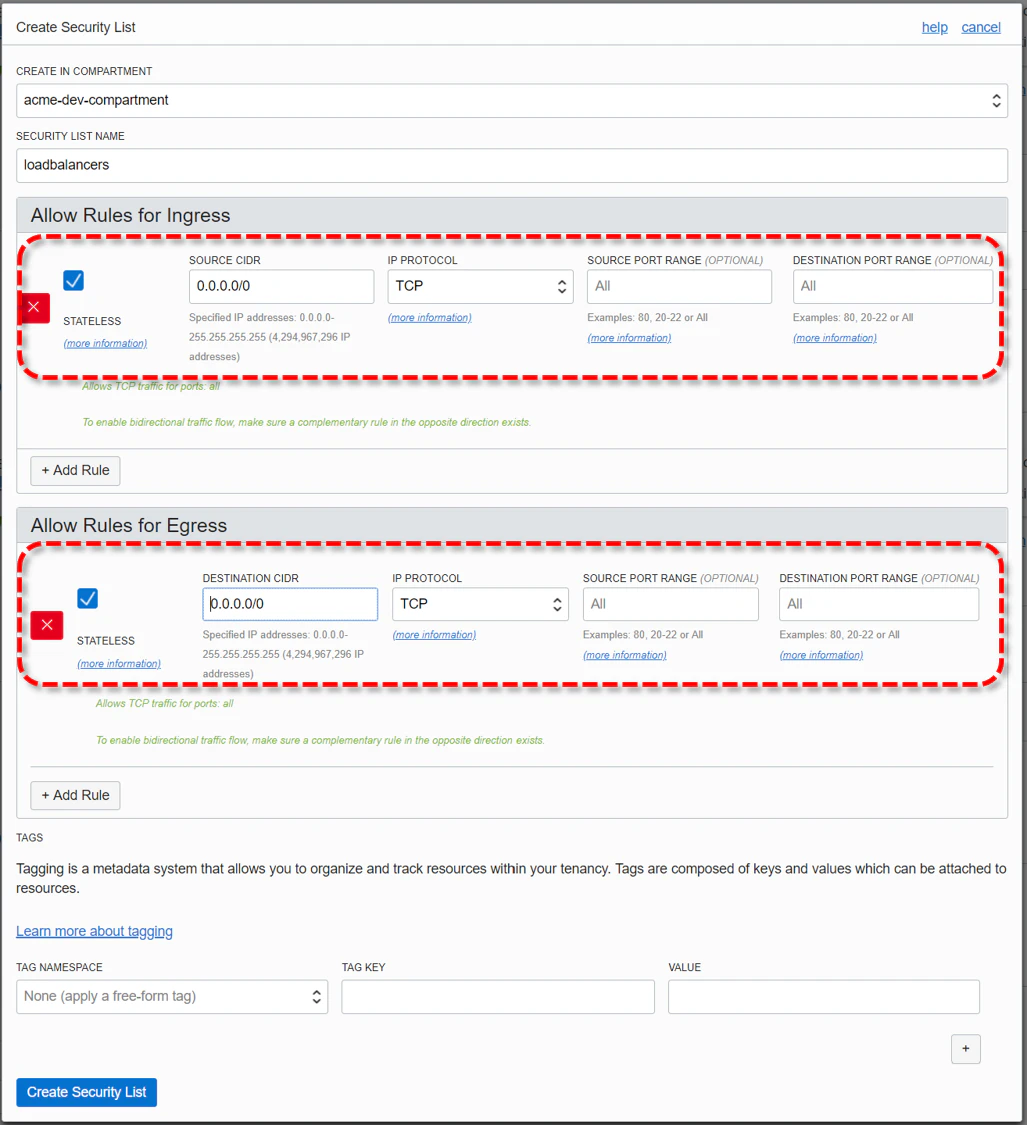Open more information under egress Stateless
1027x1125 pixels.
point(119,664)
